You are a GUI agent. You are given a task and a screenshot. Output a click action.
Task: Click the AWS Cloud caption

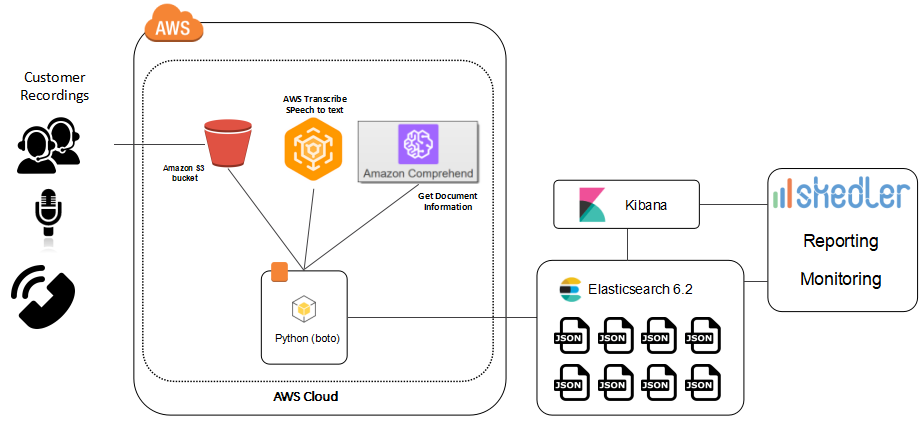point(306,396)
